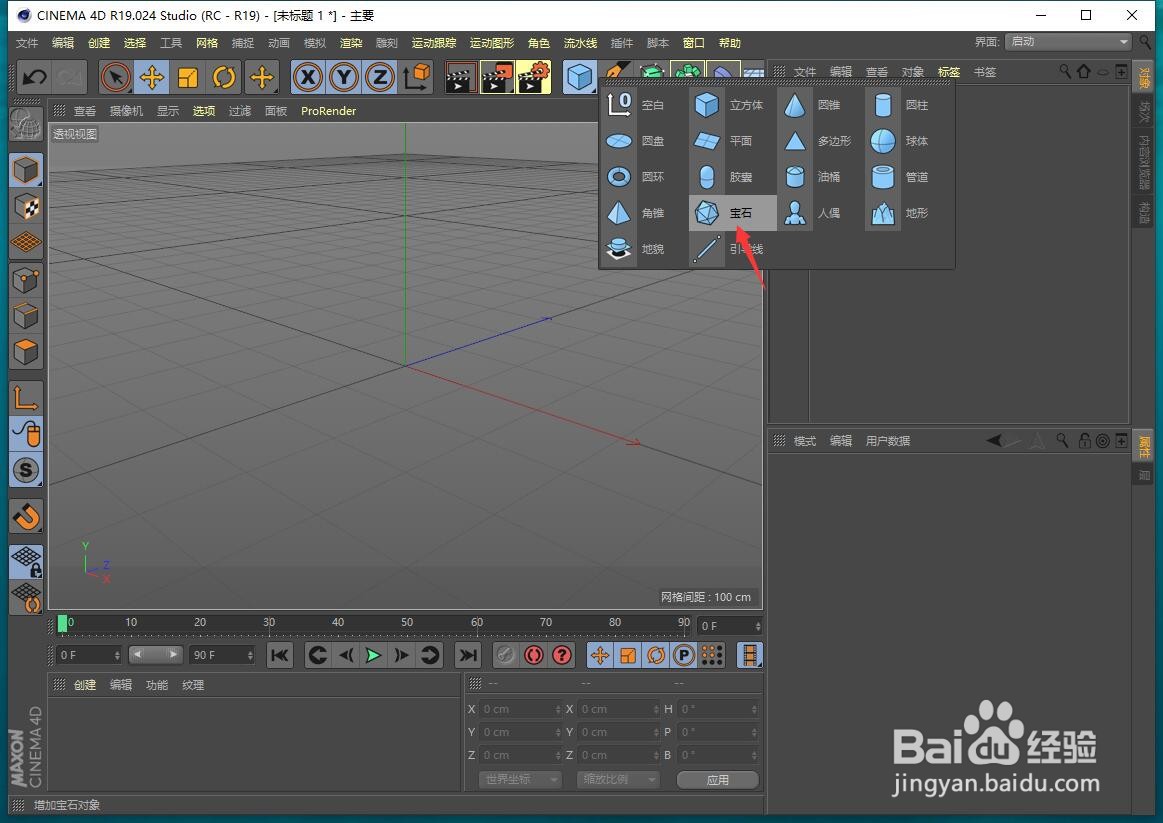The width and height of the screenshot is (1163, 823).
Task: Add a 多边形 polygon object
Action: [819, 141]
